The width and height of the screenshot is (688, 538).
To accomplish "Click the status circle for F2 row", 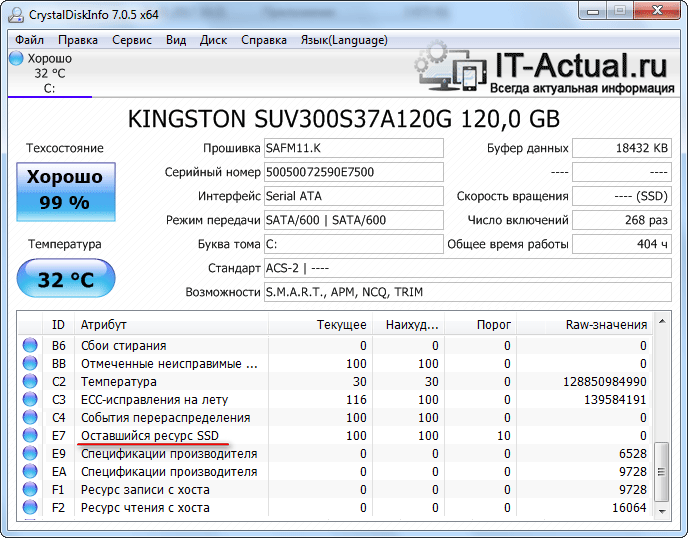I will pos(30,507).
